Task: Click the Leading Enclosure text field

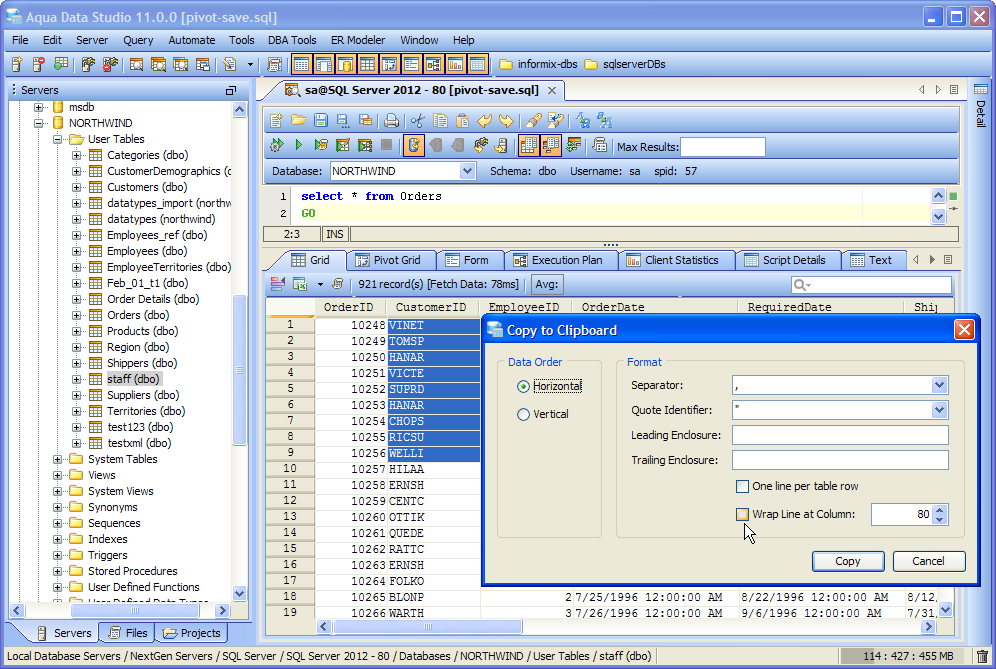Action: pyautogui.click(x=840, y=435)
